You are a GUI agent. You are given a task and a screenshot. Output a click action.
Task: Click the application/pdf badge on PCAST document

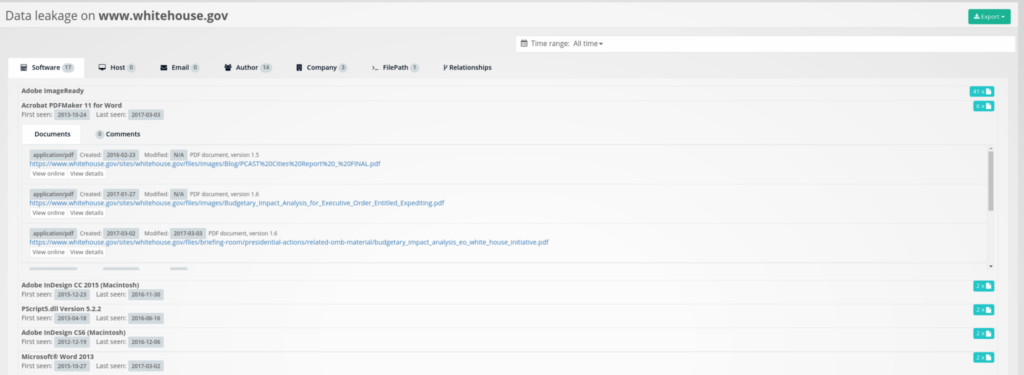(53, 155)
